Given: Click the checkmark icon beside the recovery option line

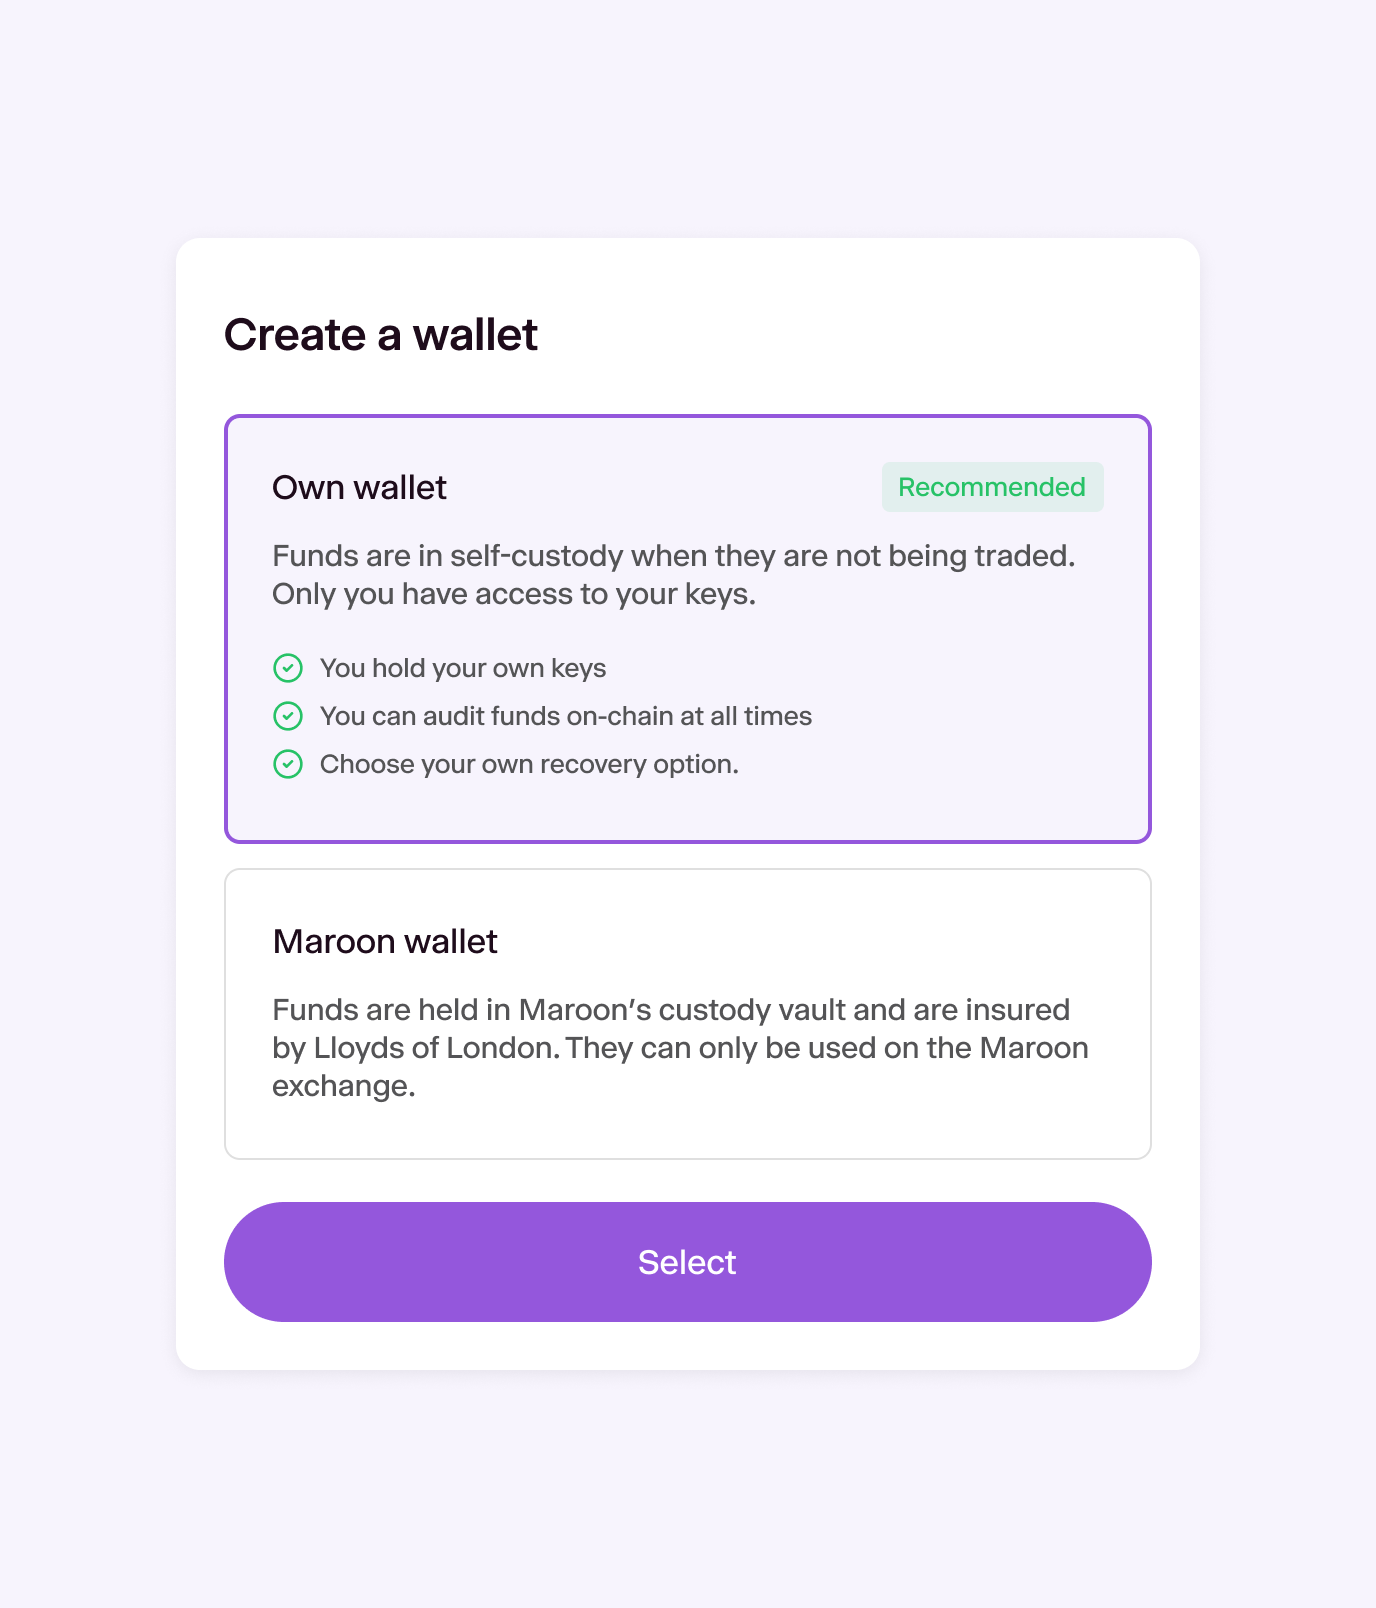Looking at the screenshot, I should tap(288, 764).
